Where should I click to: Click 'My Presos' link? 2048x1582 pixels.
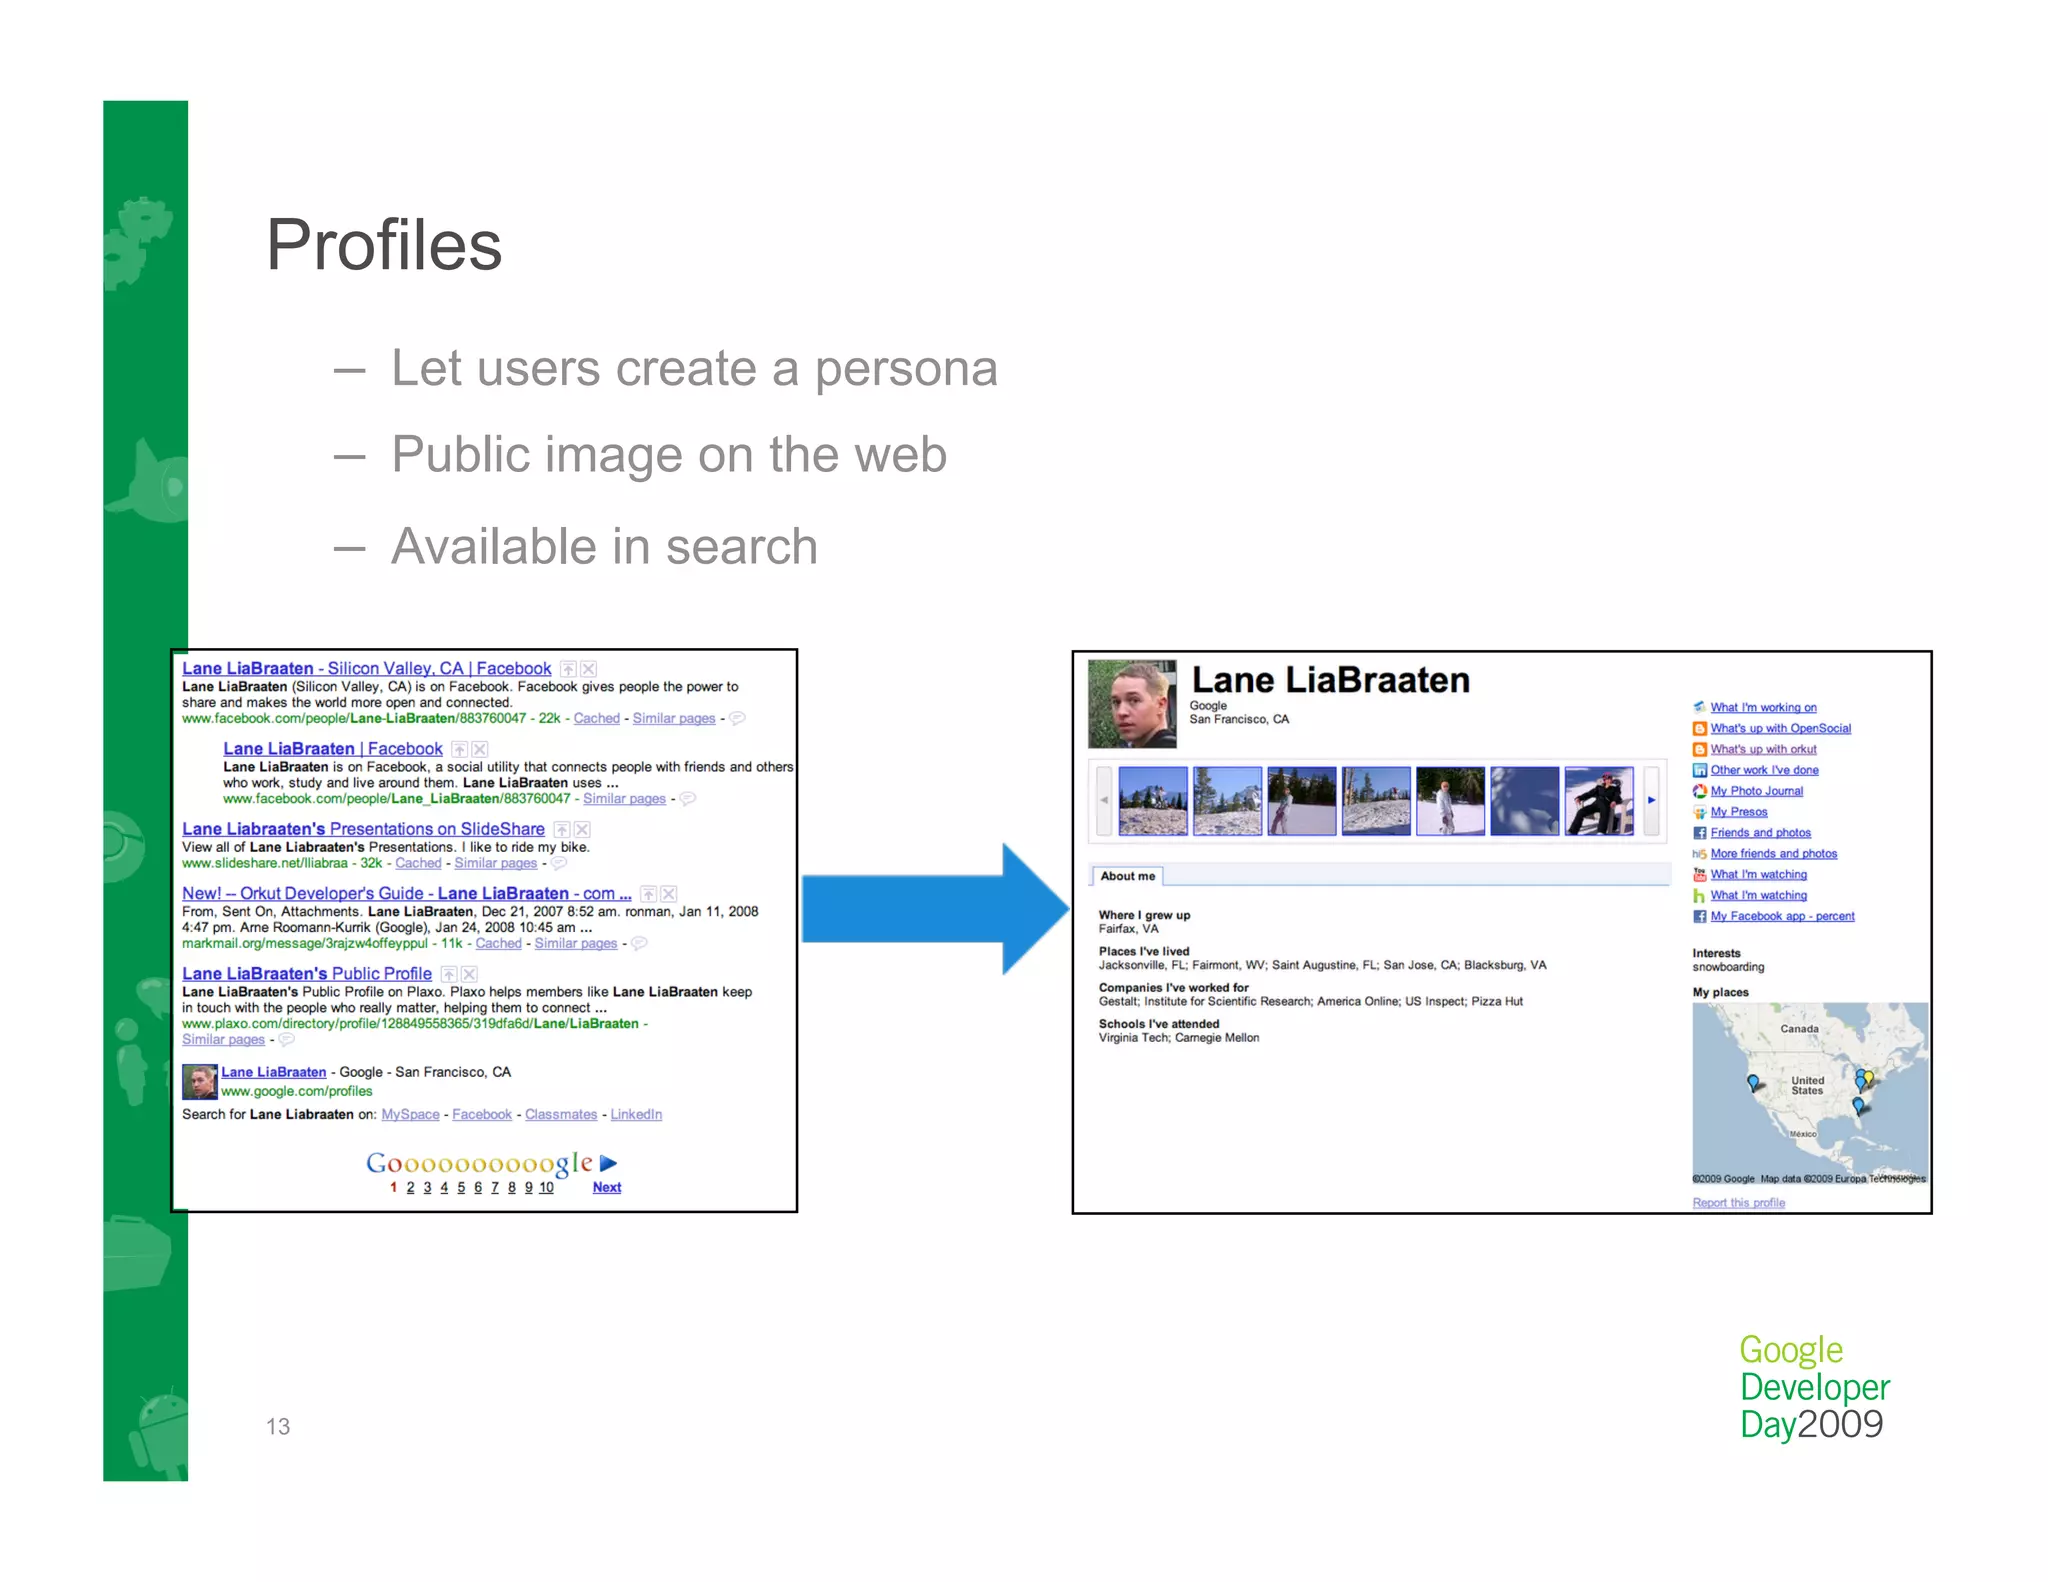(x=1738, y=812)
